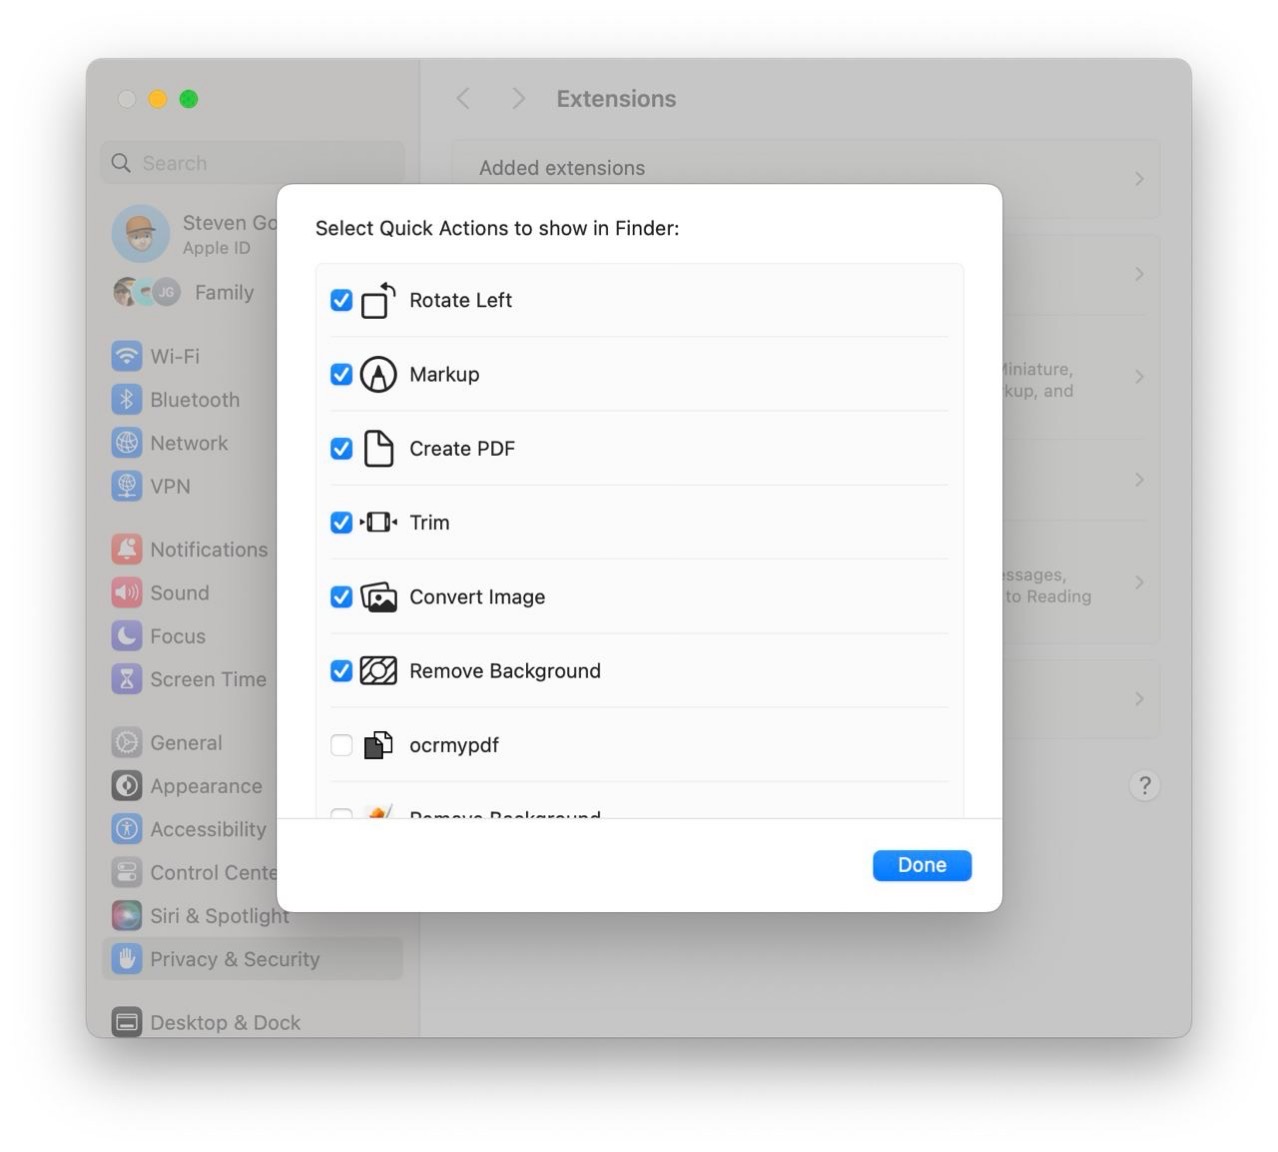Select Wi-Fi in the sidebar
The height and width of the screenshot is (1152, 1278).
(x=175, y=356)
